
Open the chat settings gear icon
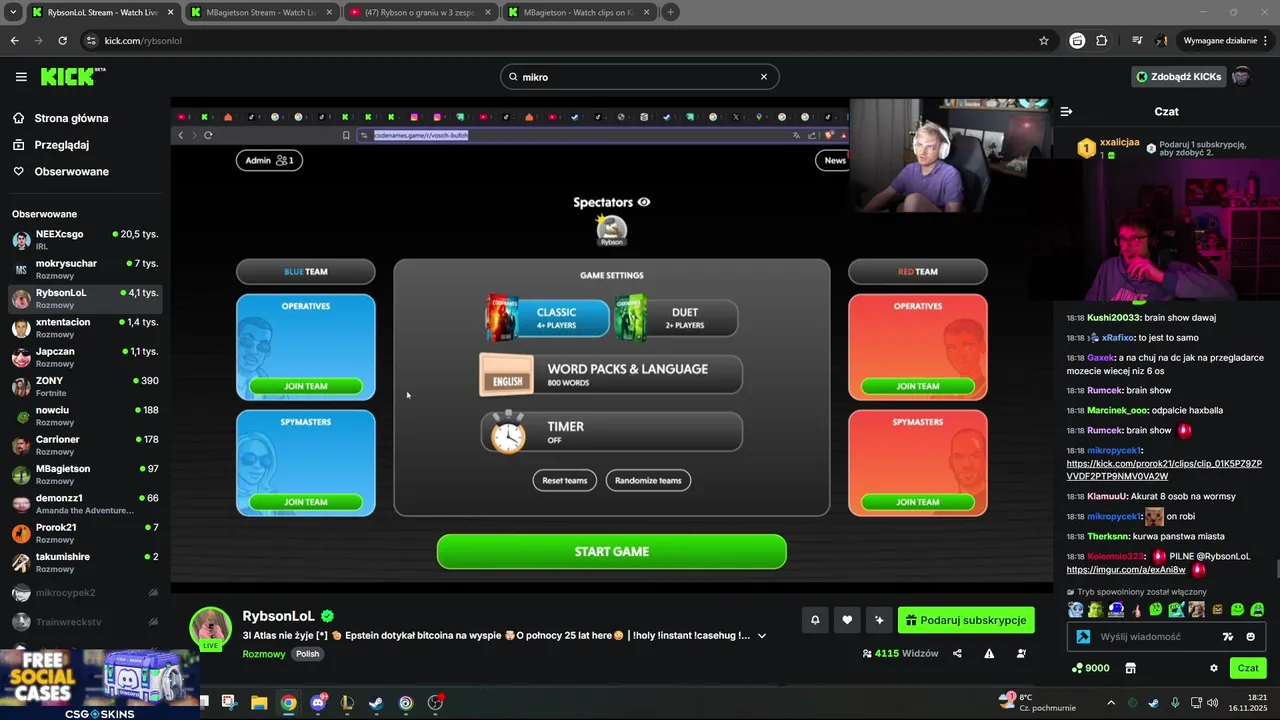[1214, 668]
